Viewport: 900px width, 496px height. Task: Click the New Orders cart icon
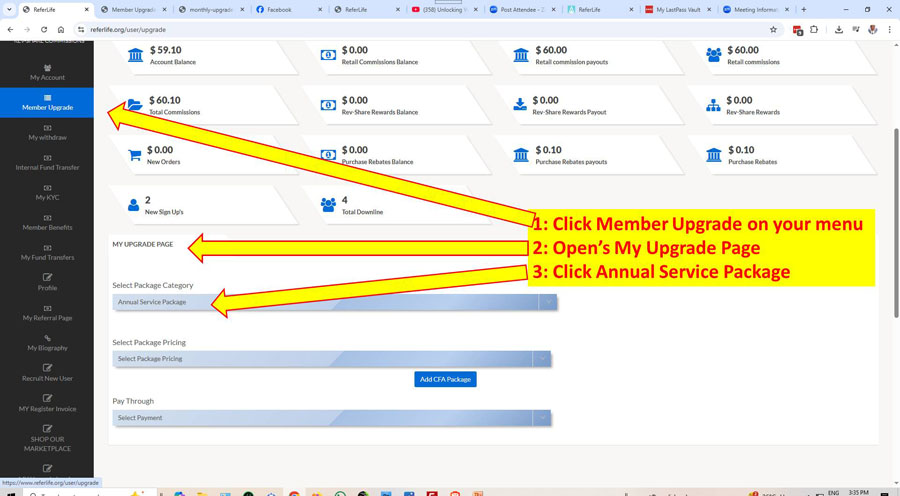click(x=135, y=155)
